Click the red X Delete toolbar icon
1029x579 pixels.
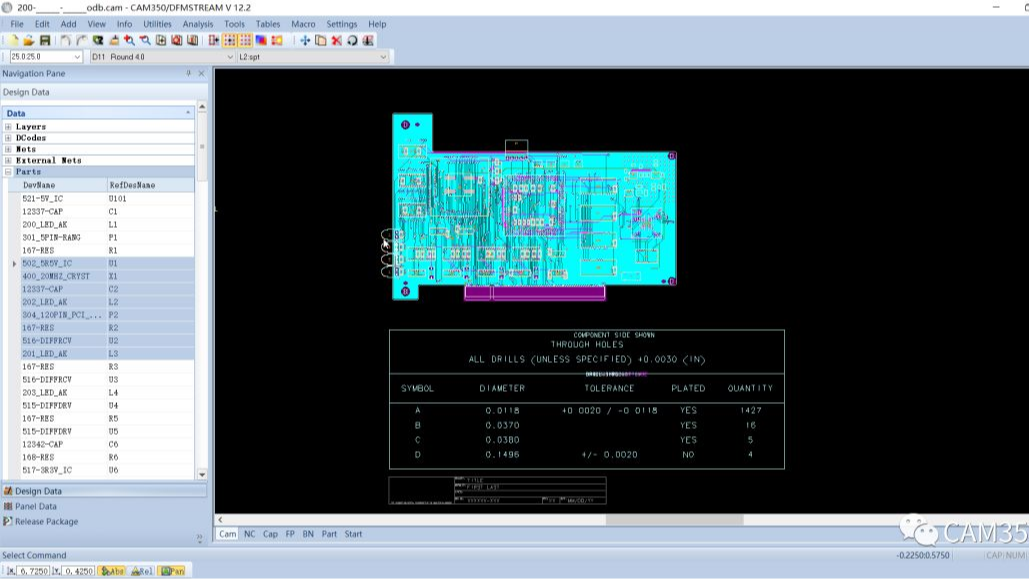[x=337, y=41]
